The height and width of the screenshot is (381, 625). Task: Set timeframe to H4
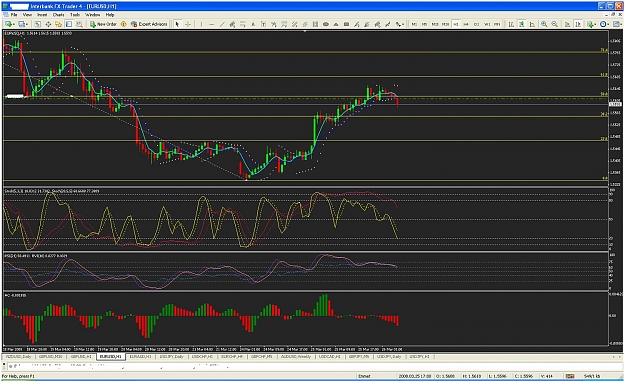coord(466,24)
